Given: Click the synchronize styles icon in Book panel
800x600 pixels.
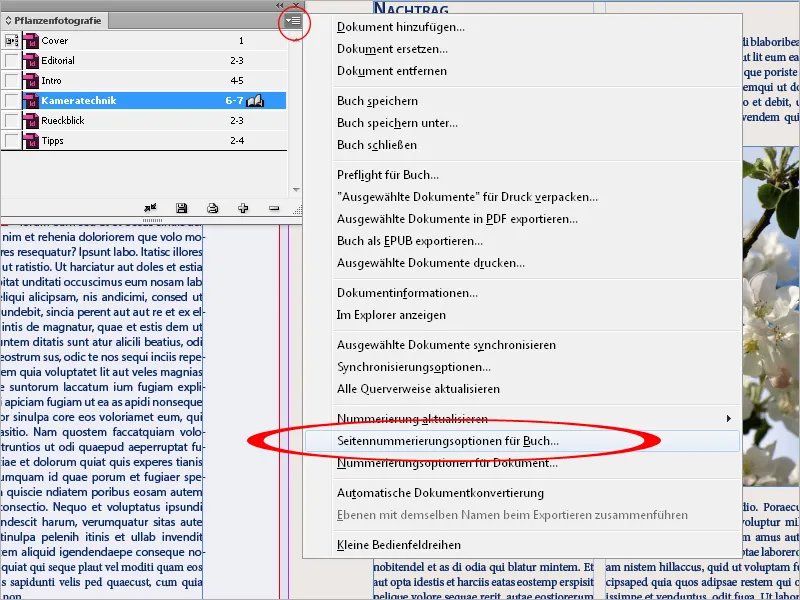Looking at the screenshot, I should [150, 208].
